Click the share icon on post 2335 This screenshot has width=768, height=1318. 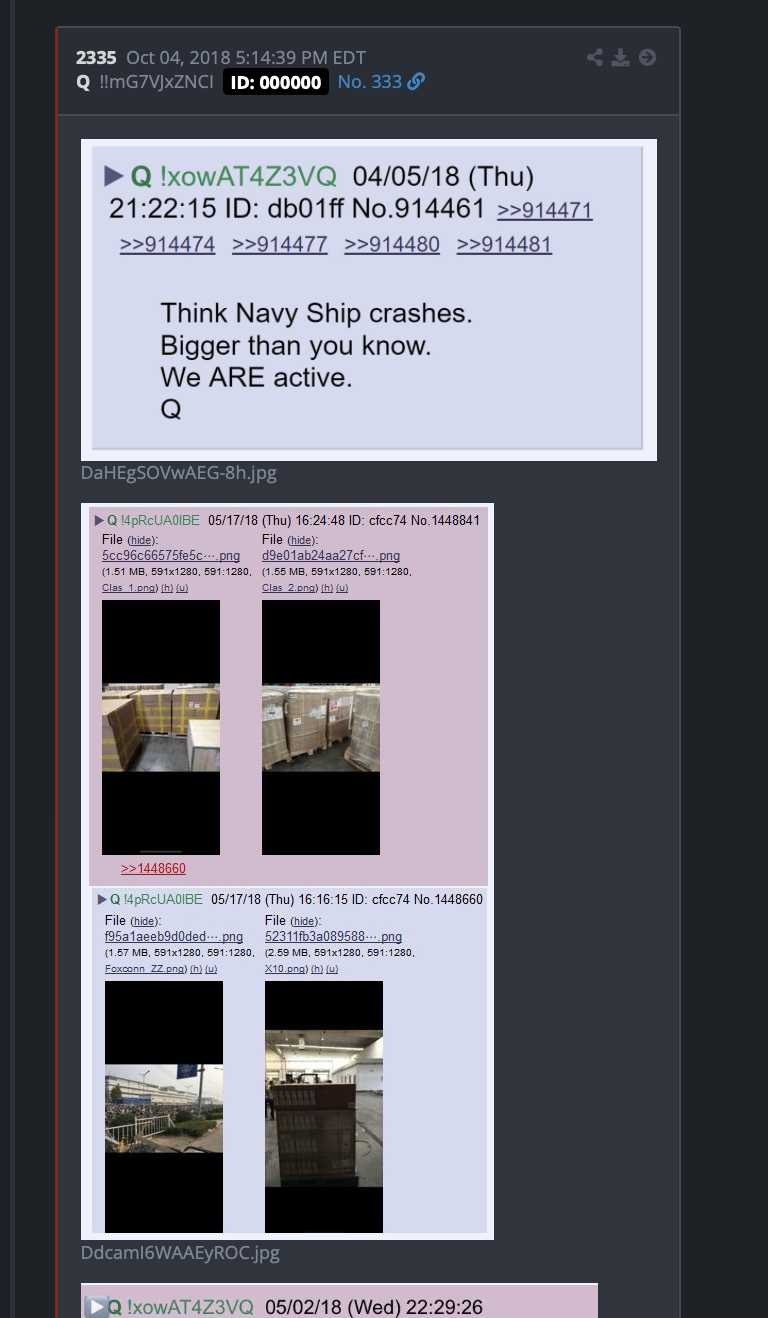click(595, 58)
